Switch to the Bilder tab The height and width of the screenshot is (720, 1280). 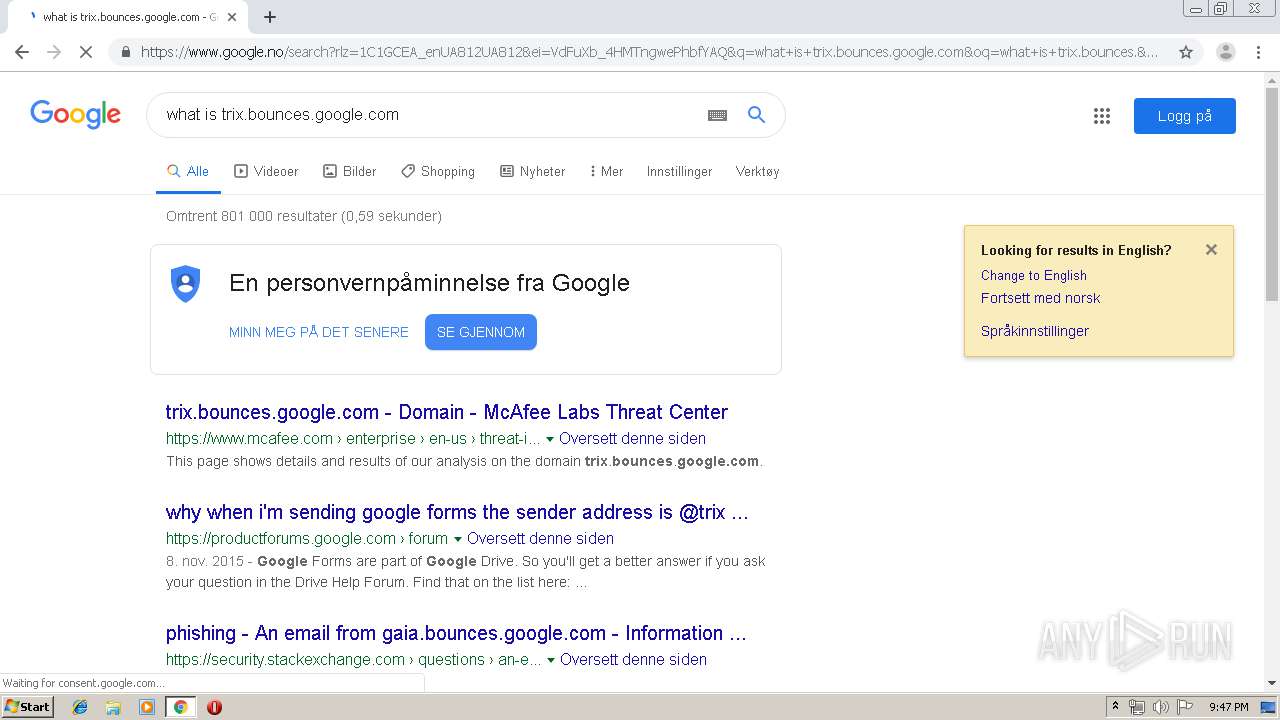tap(350, 171)
